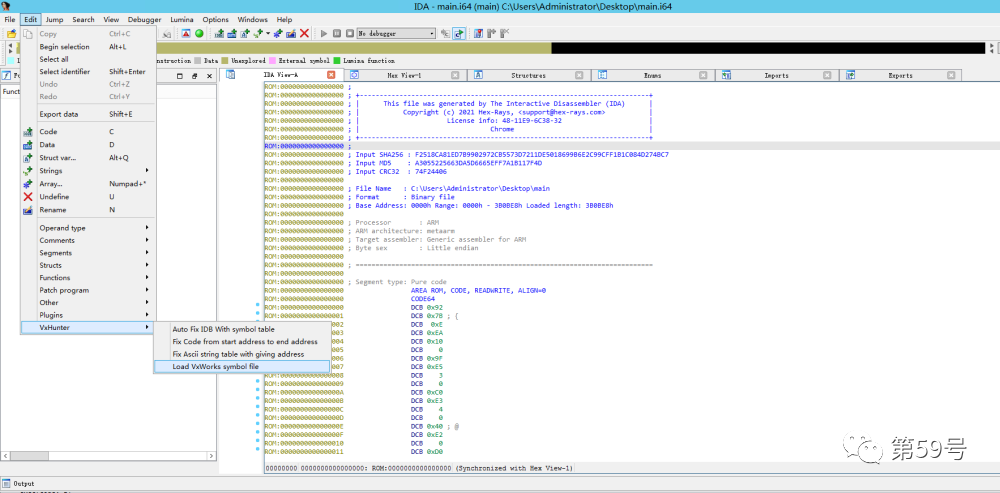Choose Begin selection in Edit menu
The image size is (1000, 493).
click(88, 47)
